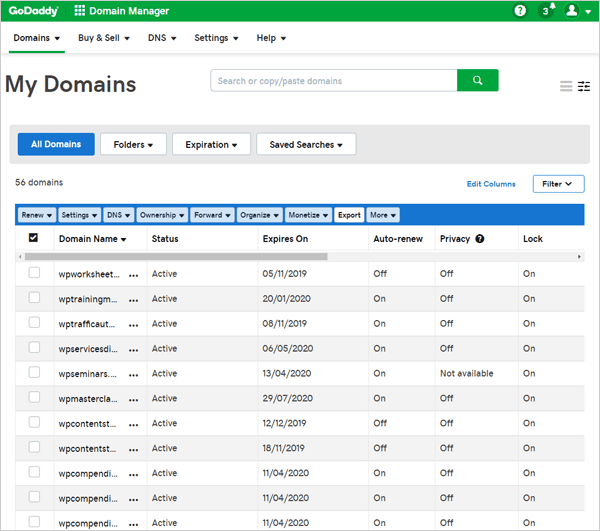Check the wpcontentst 18/11/2019 checkbox
600x531 pixels.
click(34, 446)
